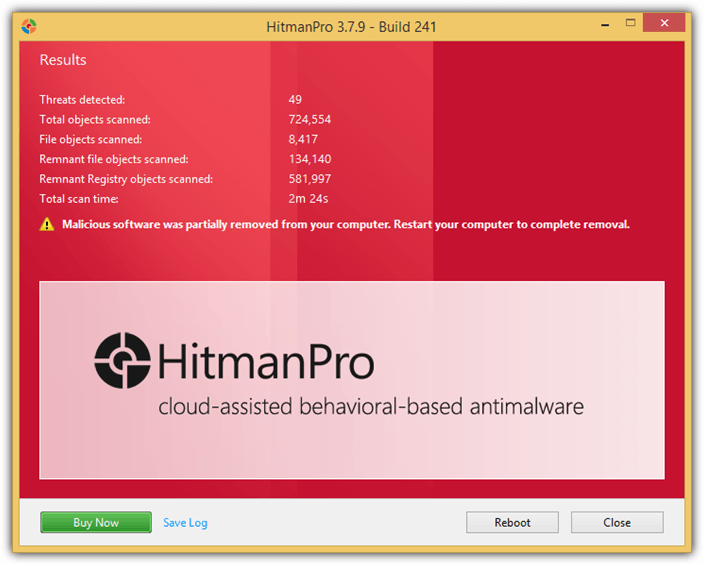Click the total objects scanned value 724,554
Viewport: 704px width, 564px height.
point(309,120)
